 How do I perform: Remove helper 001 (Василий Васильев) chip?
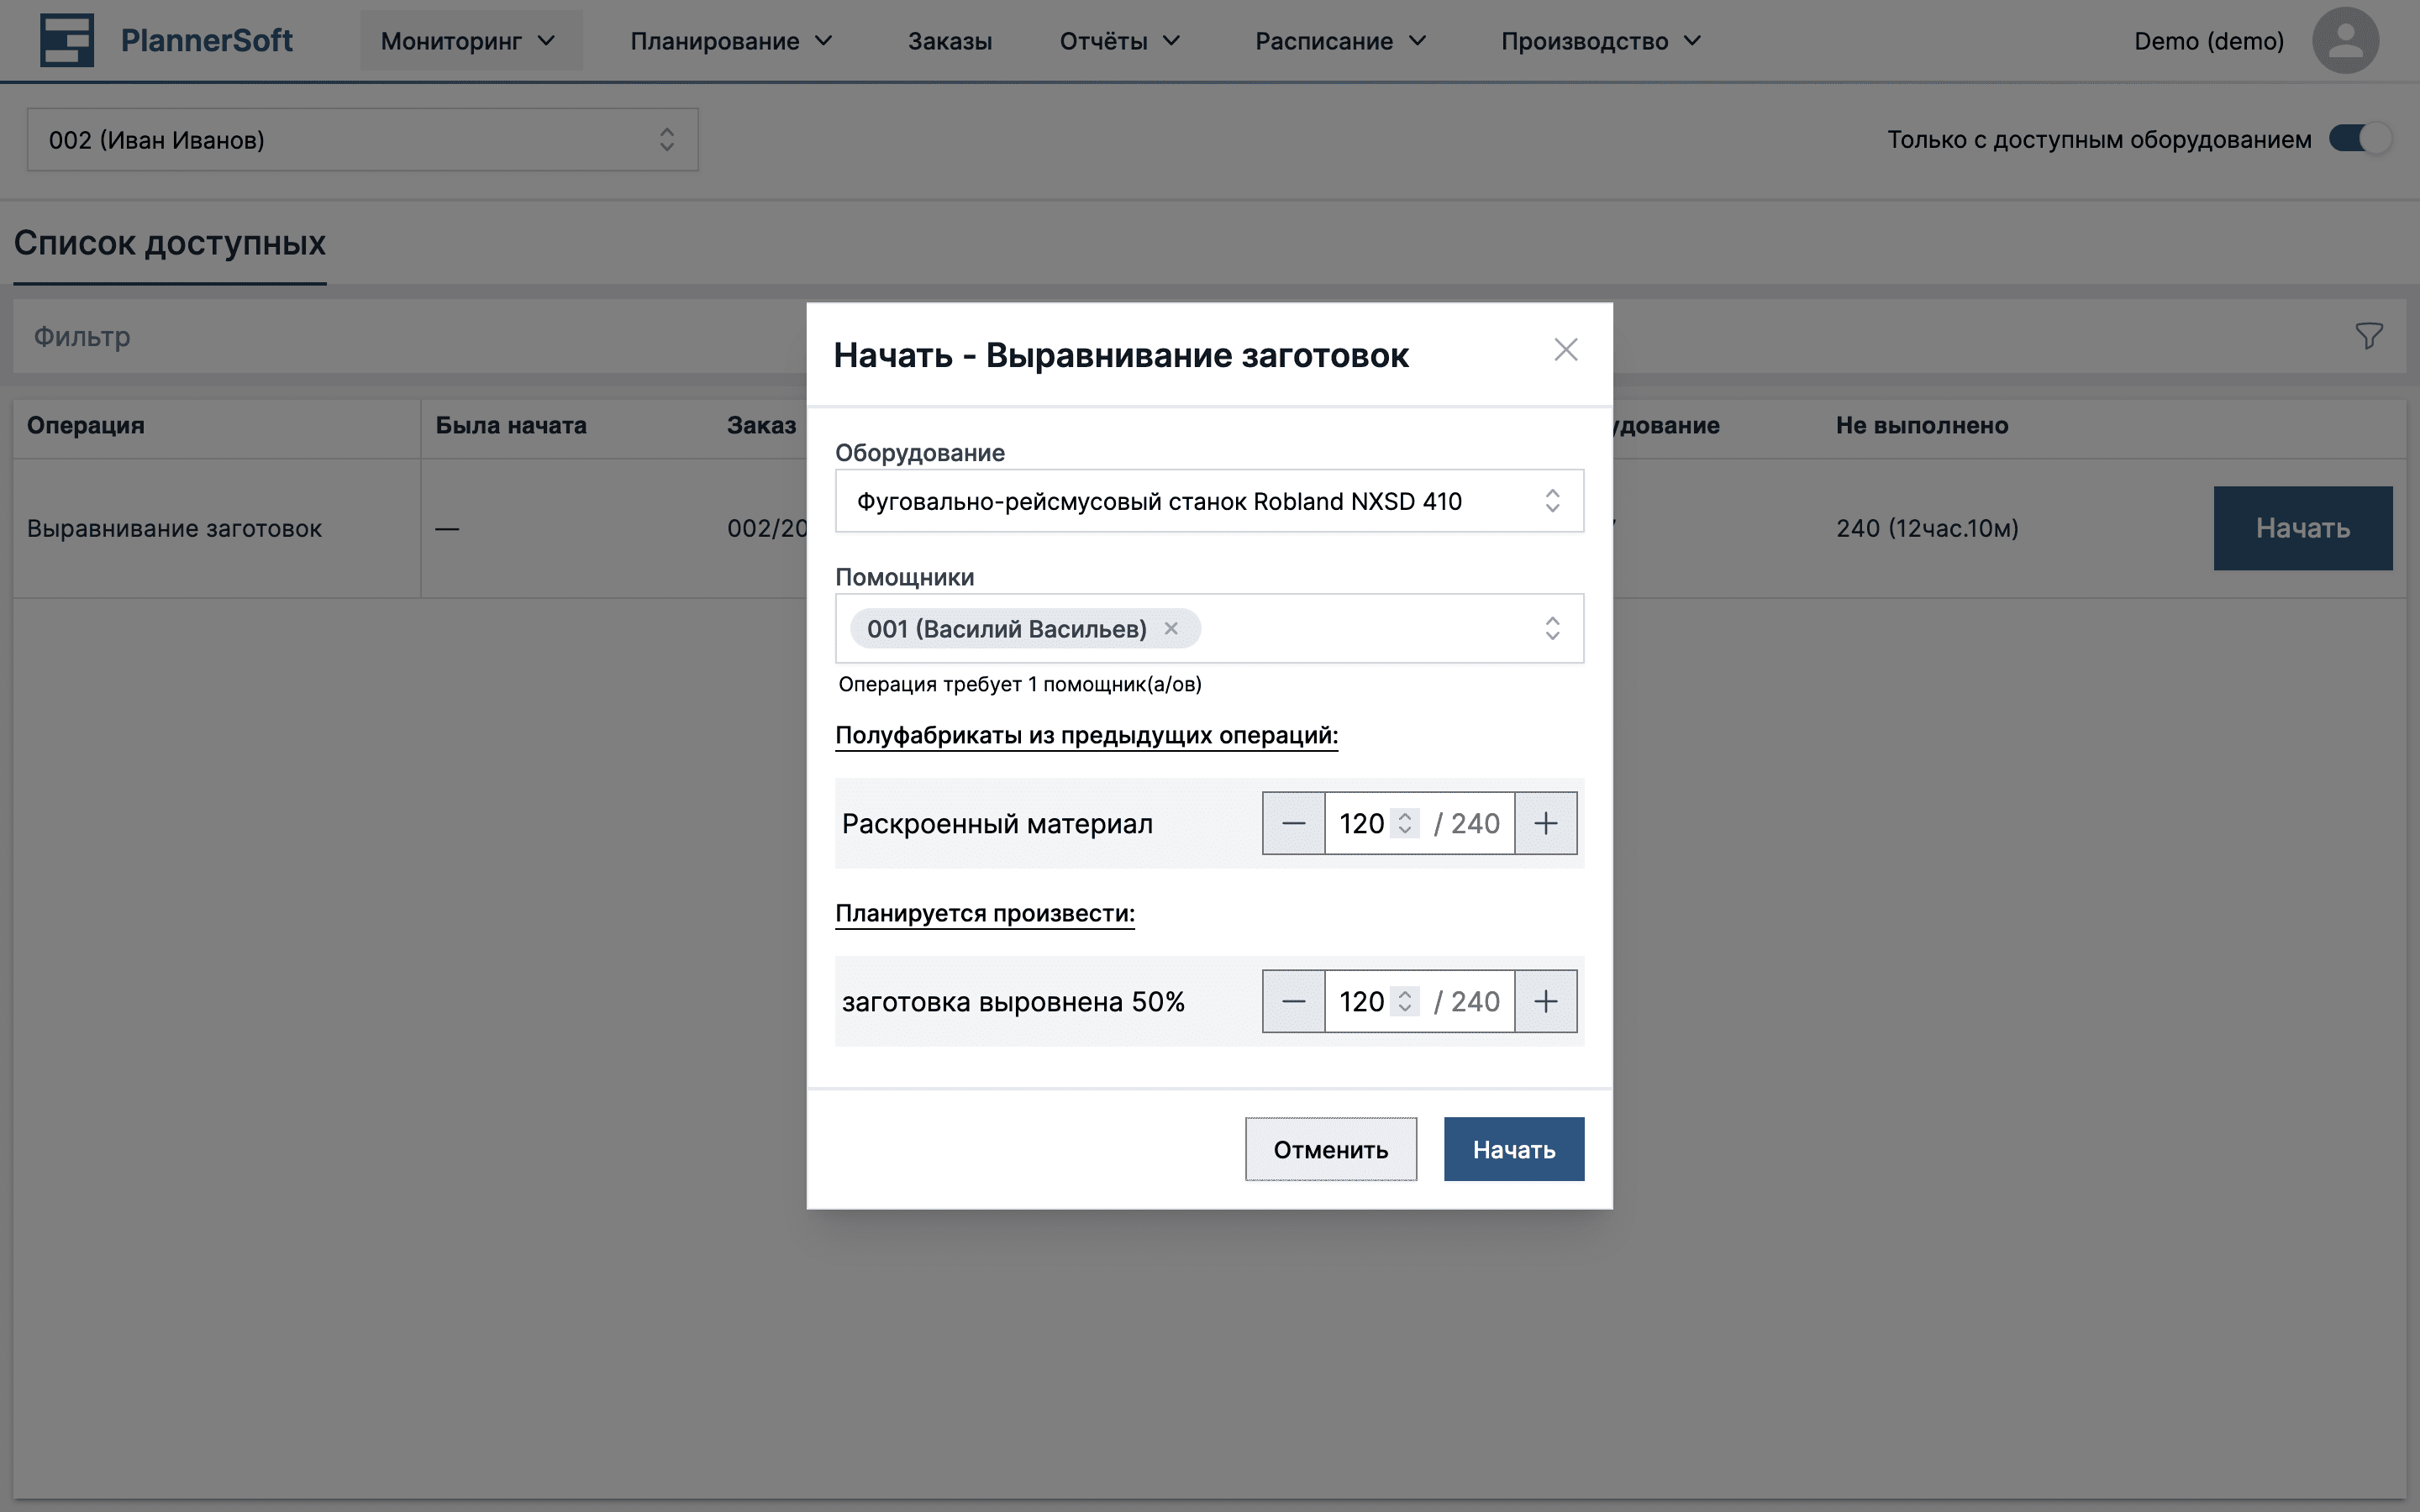click(1171, 628)
